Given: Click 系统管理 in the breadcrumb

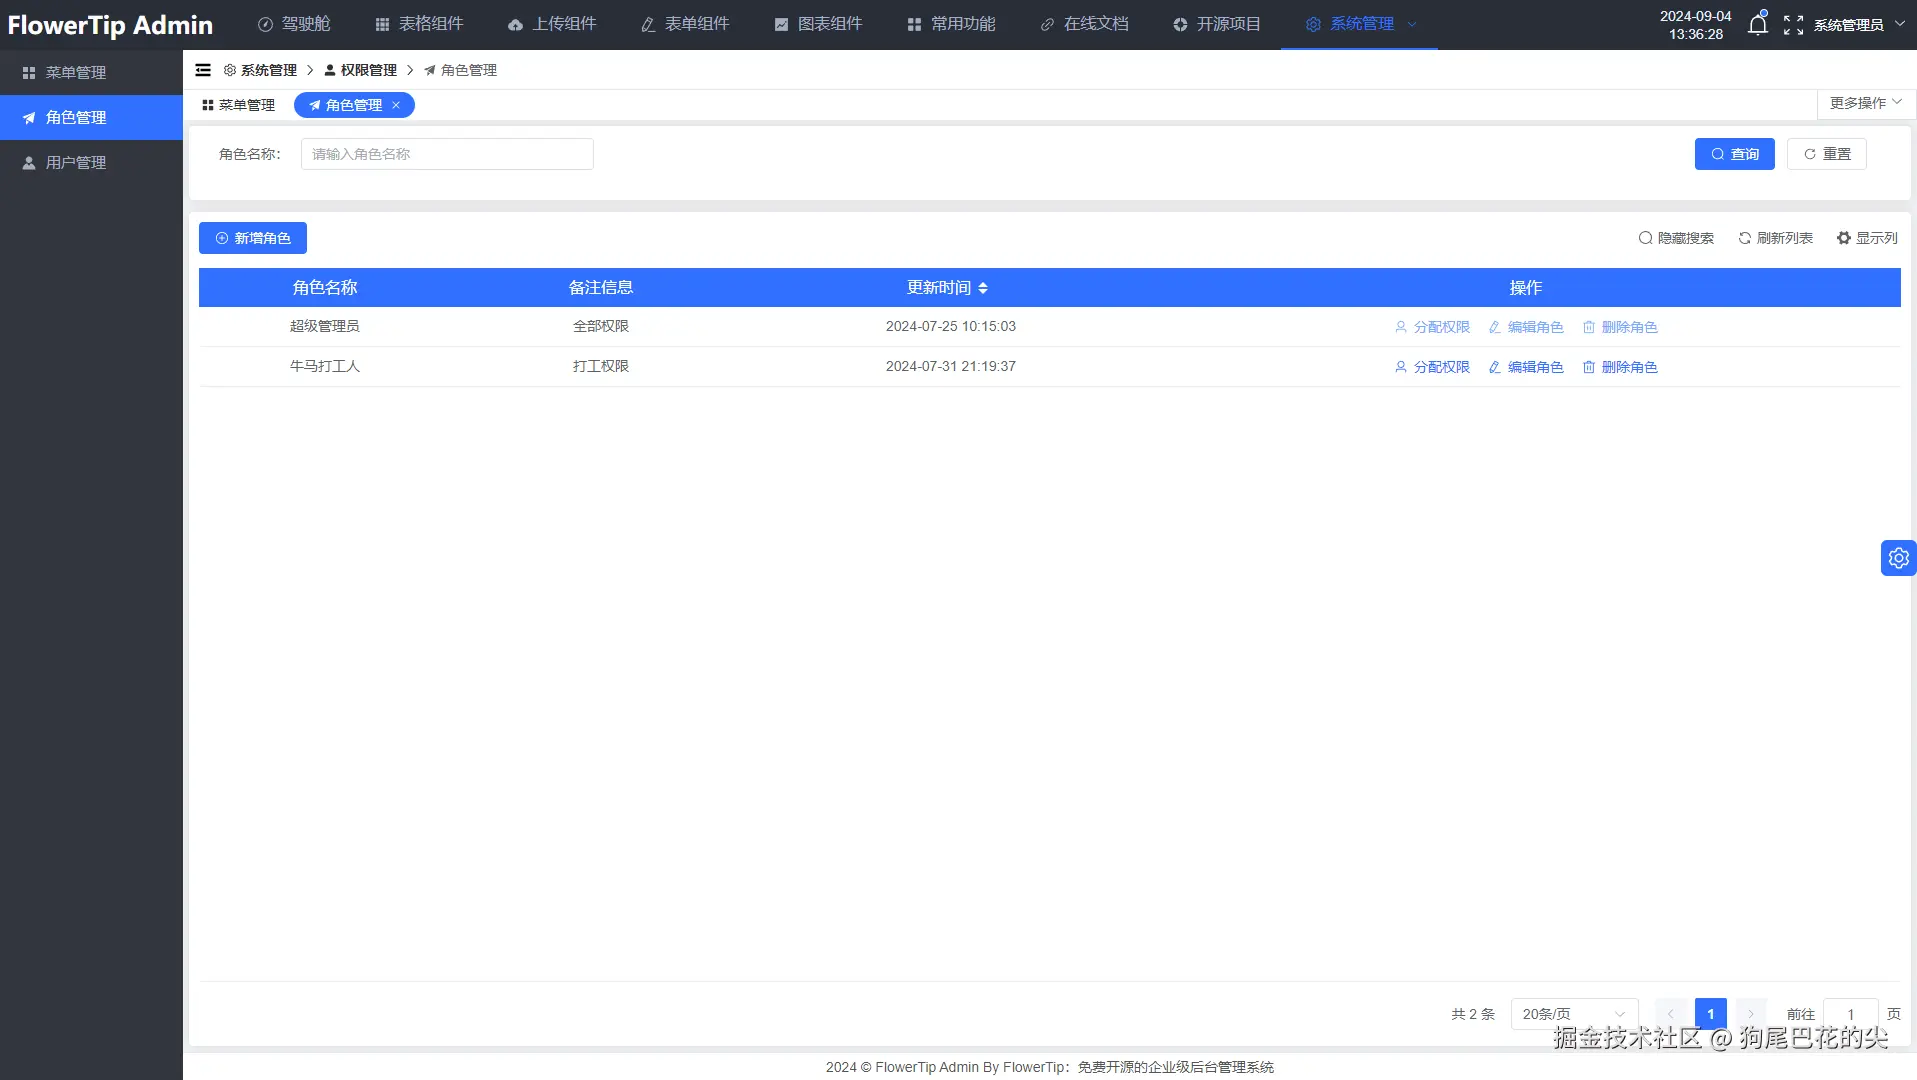Looking at the screenshot, I should [260, 70].
